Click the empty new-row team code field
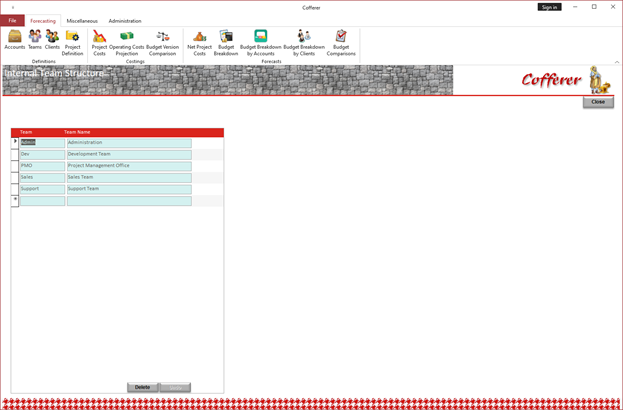This screenshot has height=410, width=623. click(x=42, y=201)
